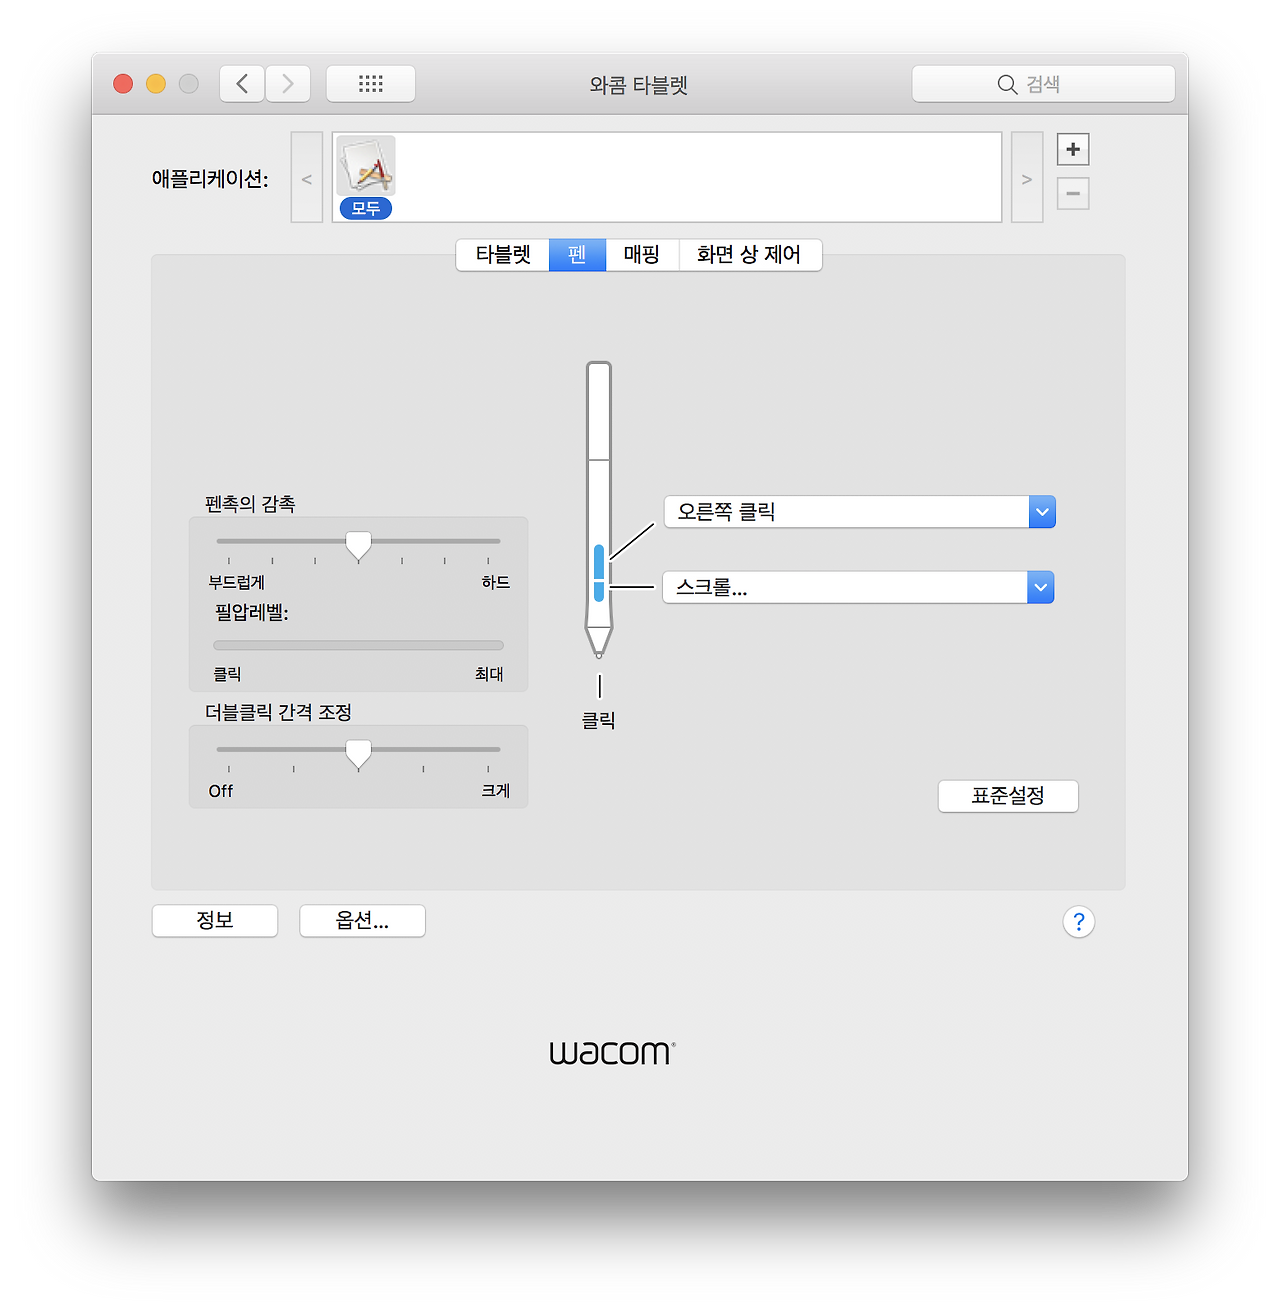Open the 옵션... dialog

click(362, 921)
